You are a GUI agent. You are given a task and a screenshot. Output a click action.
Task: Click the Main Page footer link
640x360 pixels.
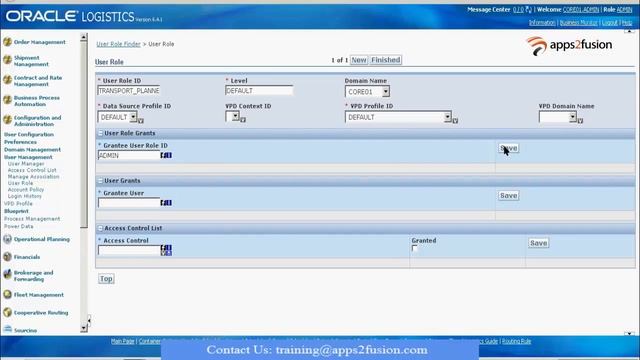point(122,341)
